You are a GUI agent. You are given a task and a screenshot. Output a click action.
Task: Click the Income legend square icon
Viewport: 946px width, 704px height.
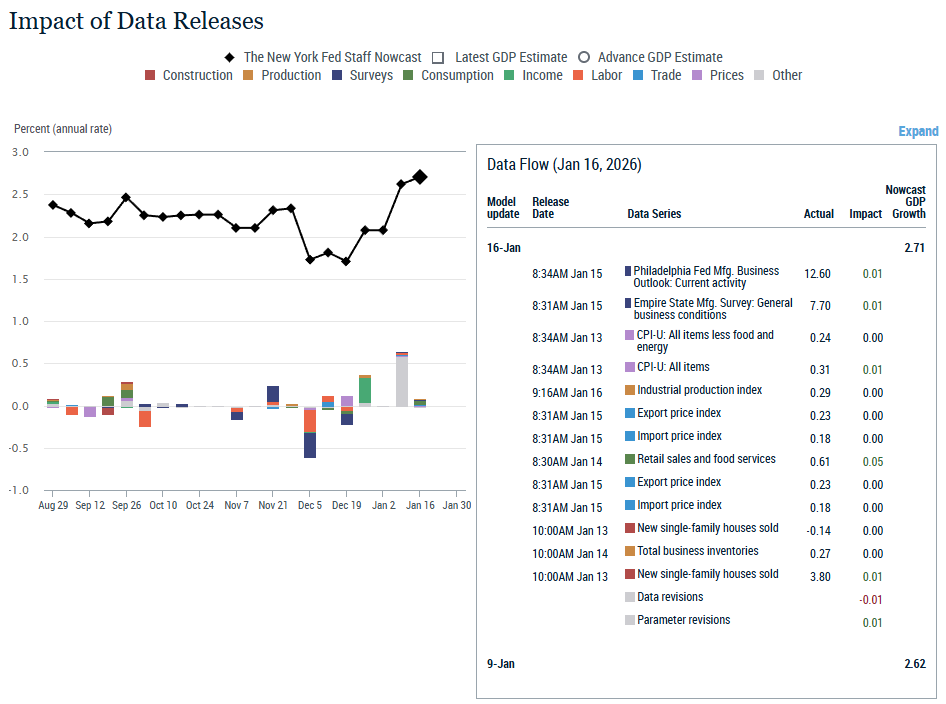click(510, 75)
